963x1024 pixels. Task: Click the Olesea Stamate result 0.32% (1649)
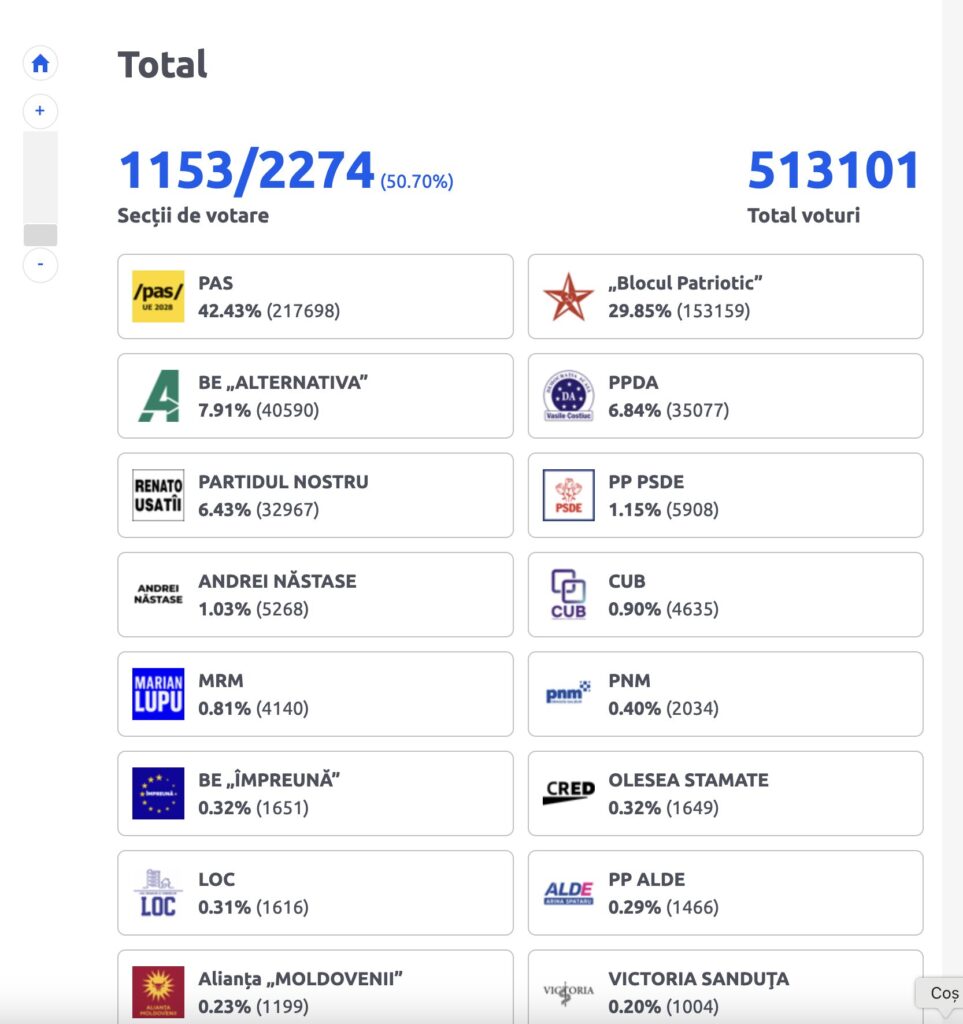coord(663,808)
